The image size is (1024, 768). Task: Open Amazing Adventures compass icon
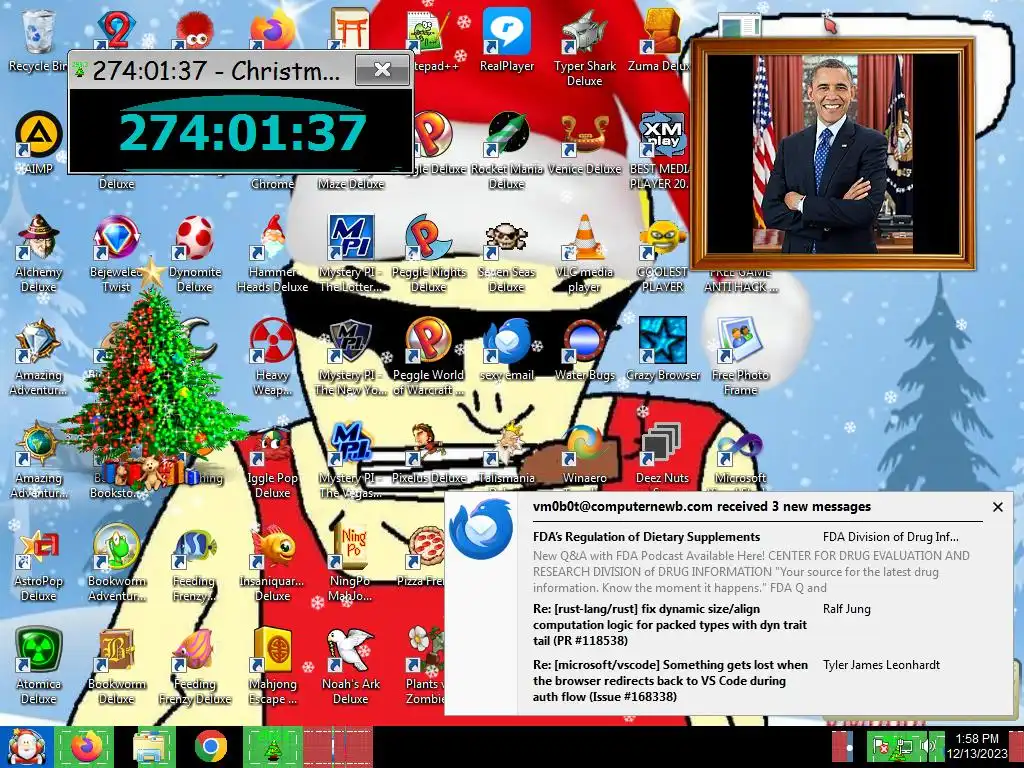tap(39, 460)
